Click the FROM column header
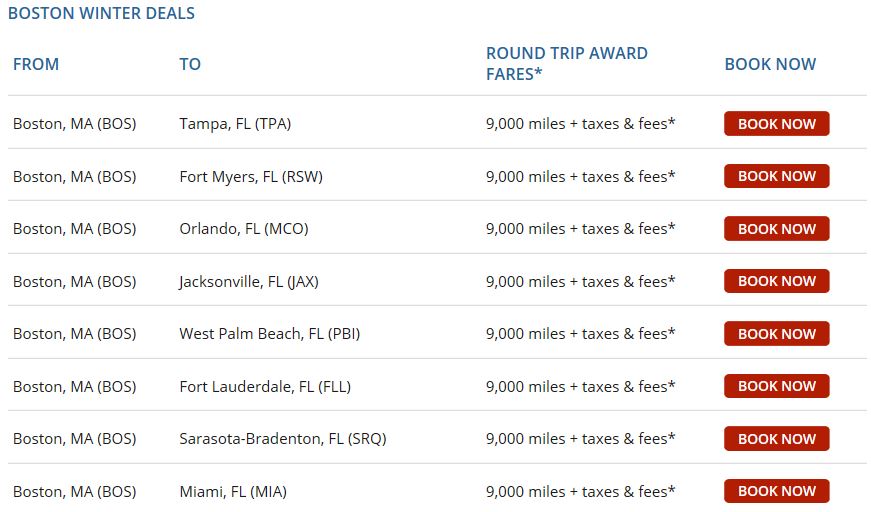 36,64
